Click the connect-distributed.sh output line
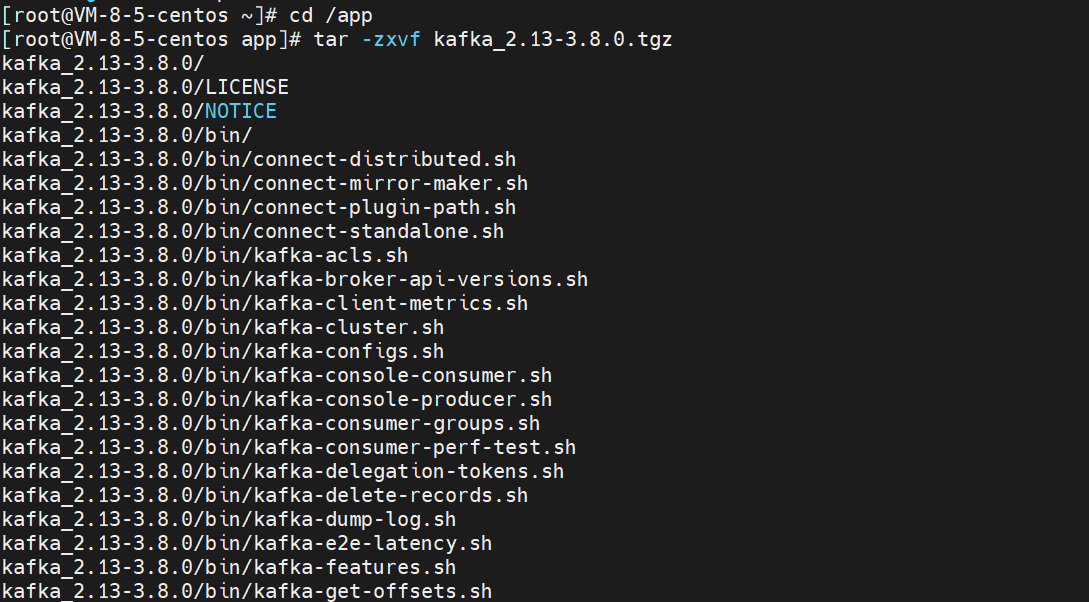 click(259, 159)
